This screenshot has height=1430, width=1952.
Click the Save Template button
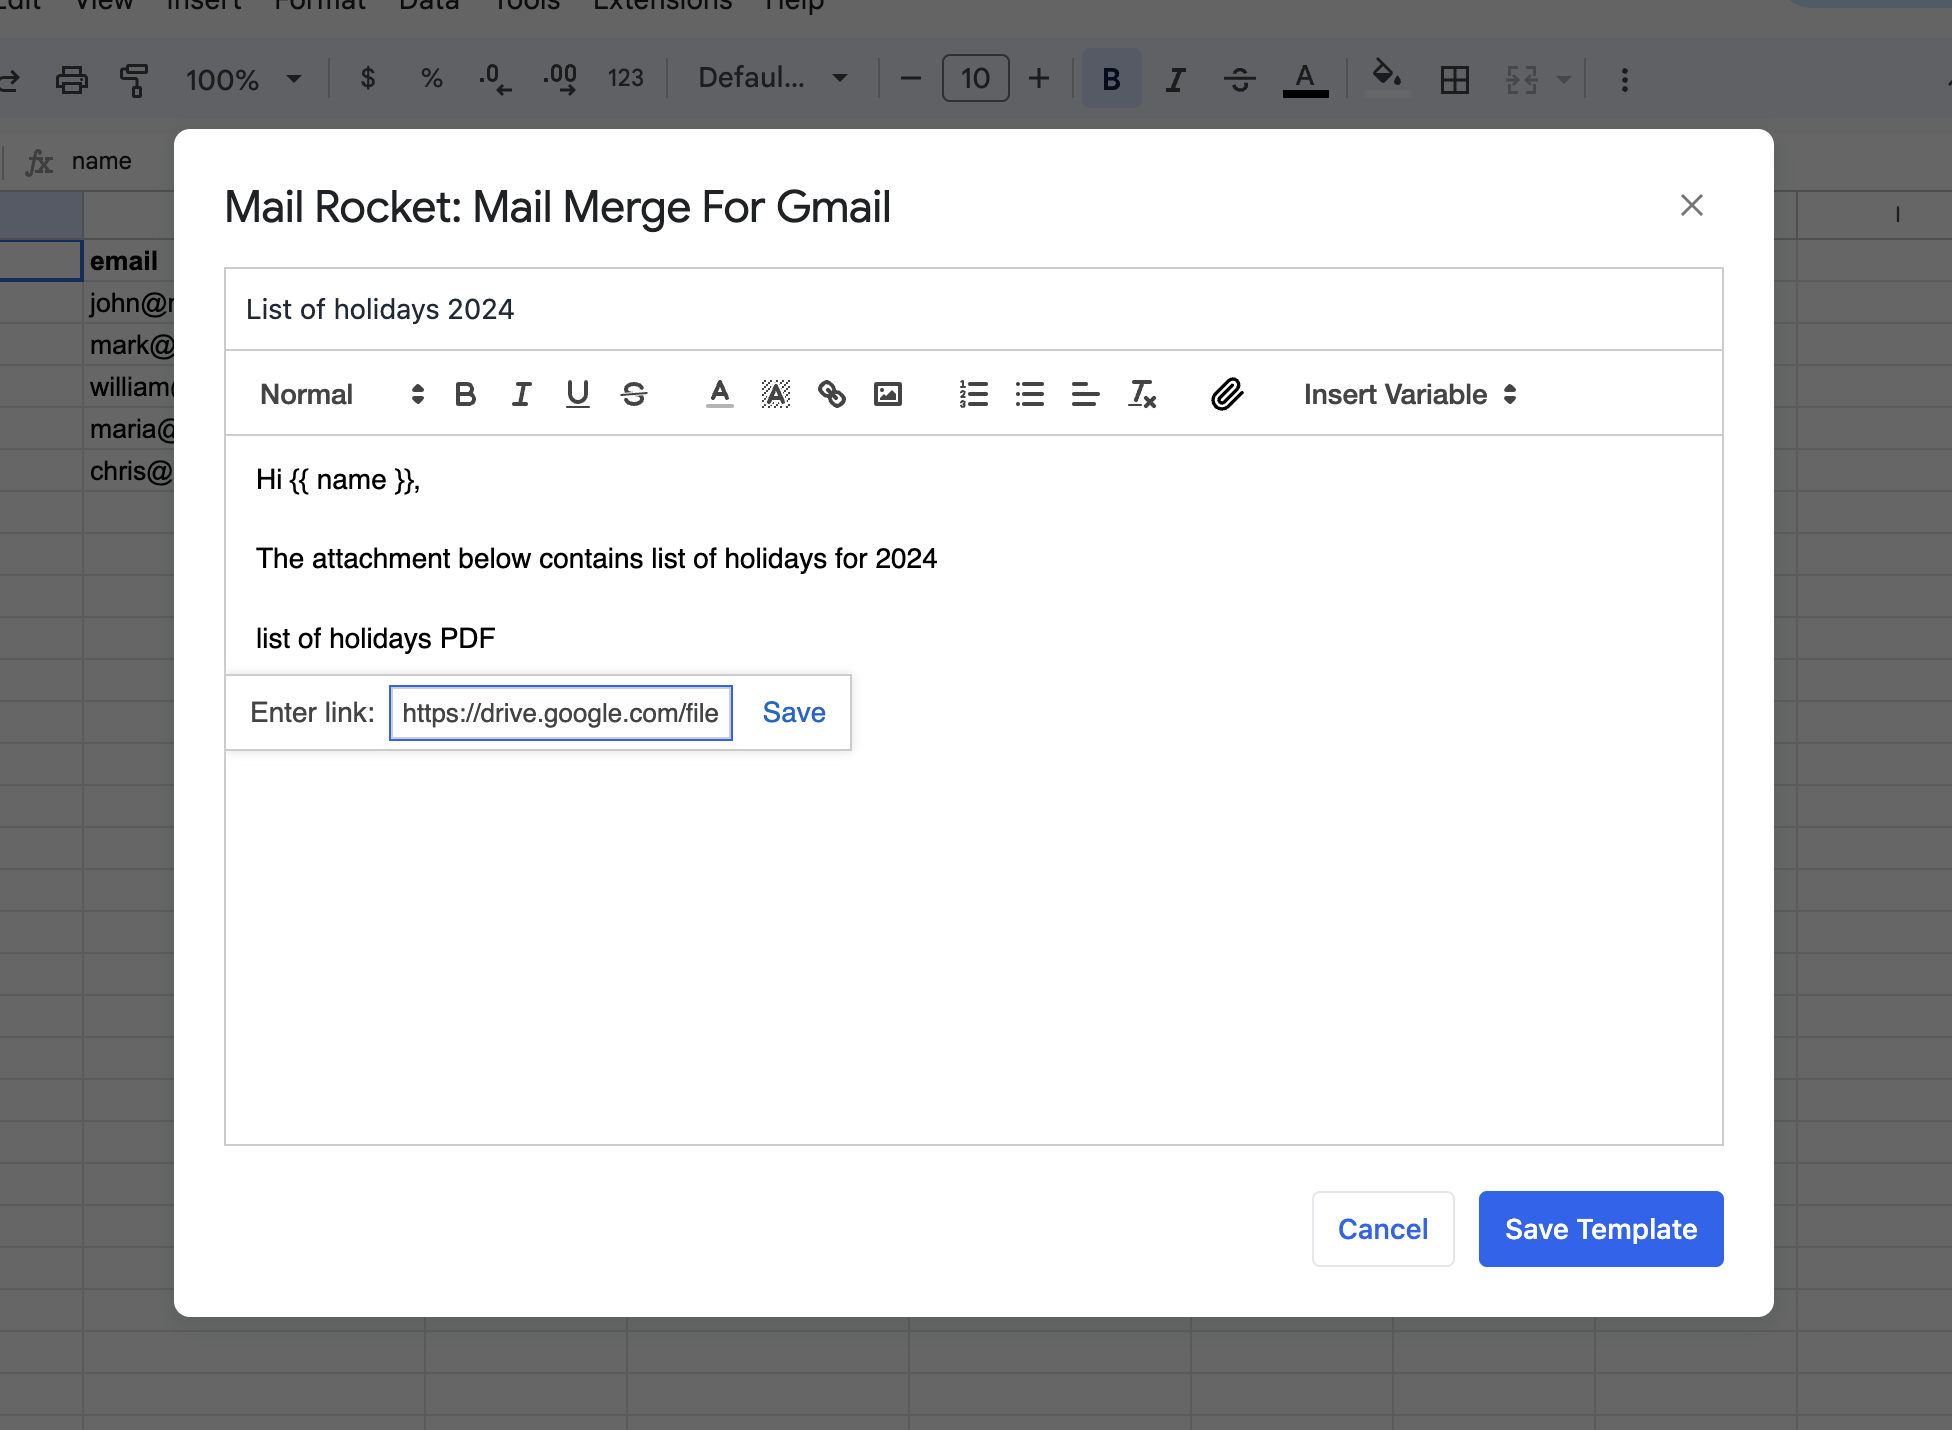[x=1600, y=1228]
